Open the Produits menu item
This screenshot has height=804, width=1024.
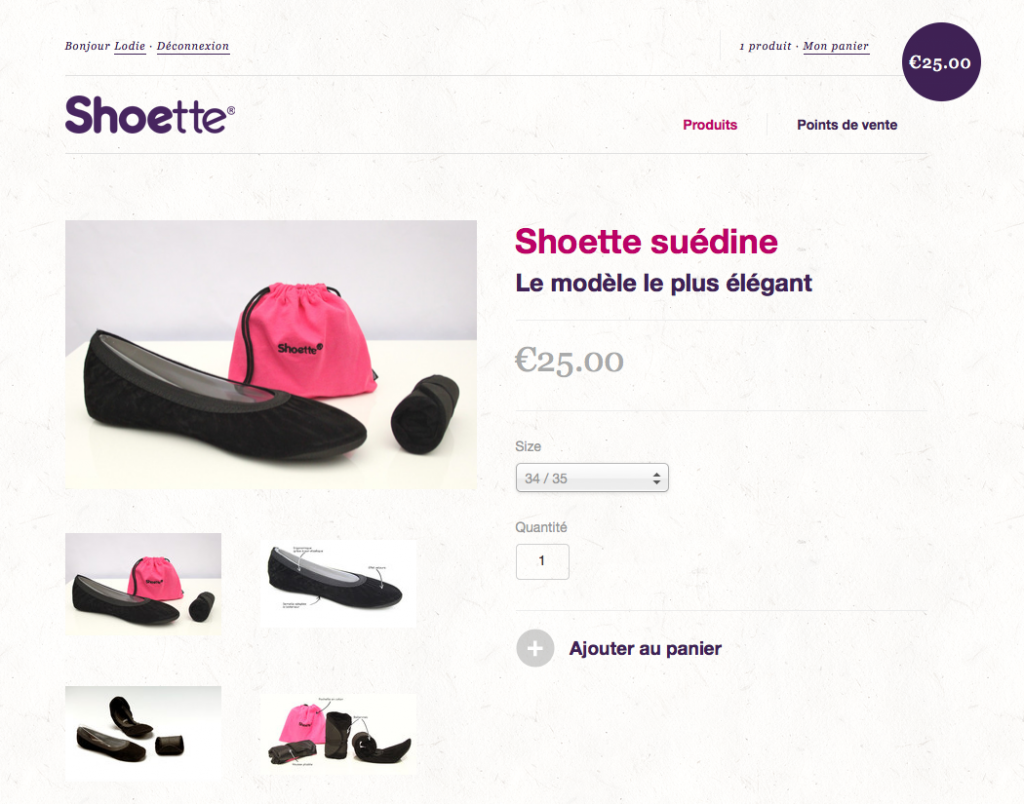(x=710, y=125)
